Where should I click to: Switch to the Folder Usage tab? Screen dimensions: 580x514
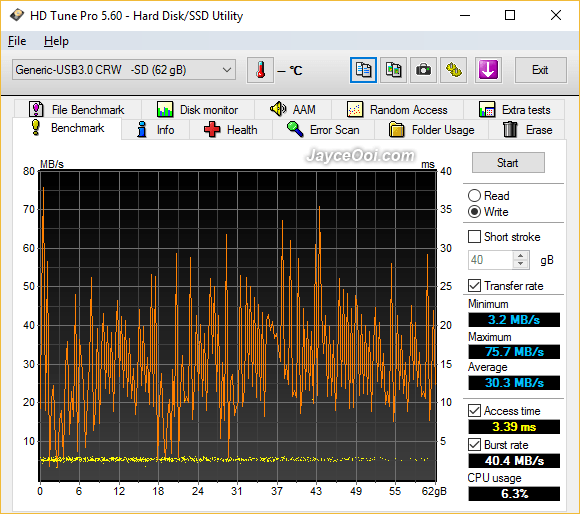432,130
